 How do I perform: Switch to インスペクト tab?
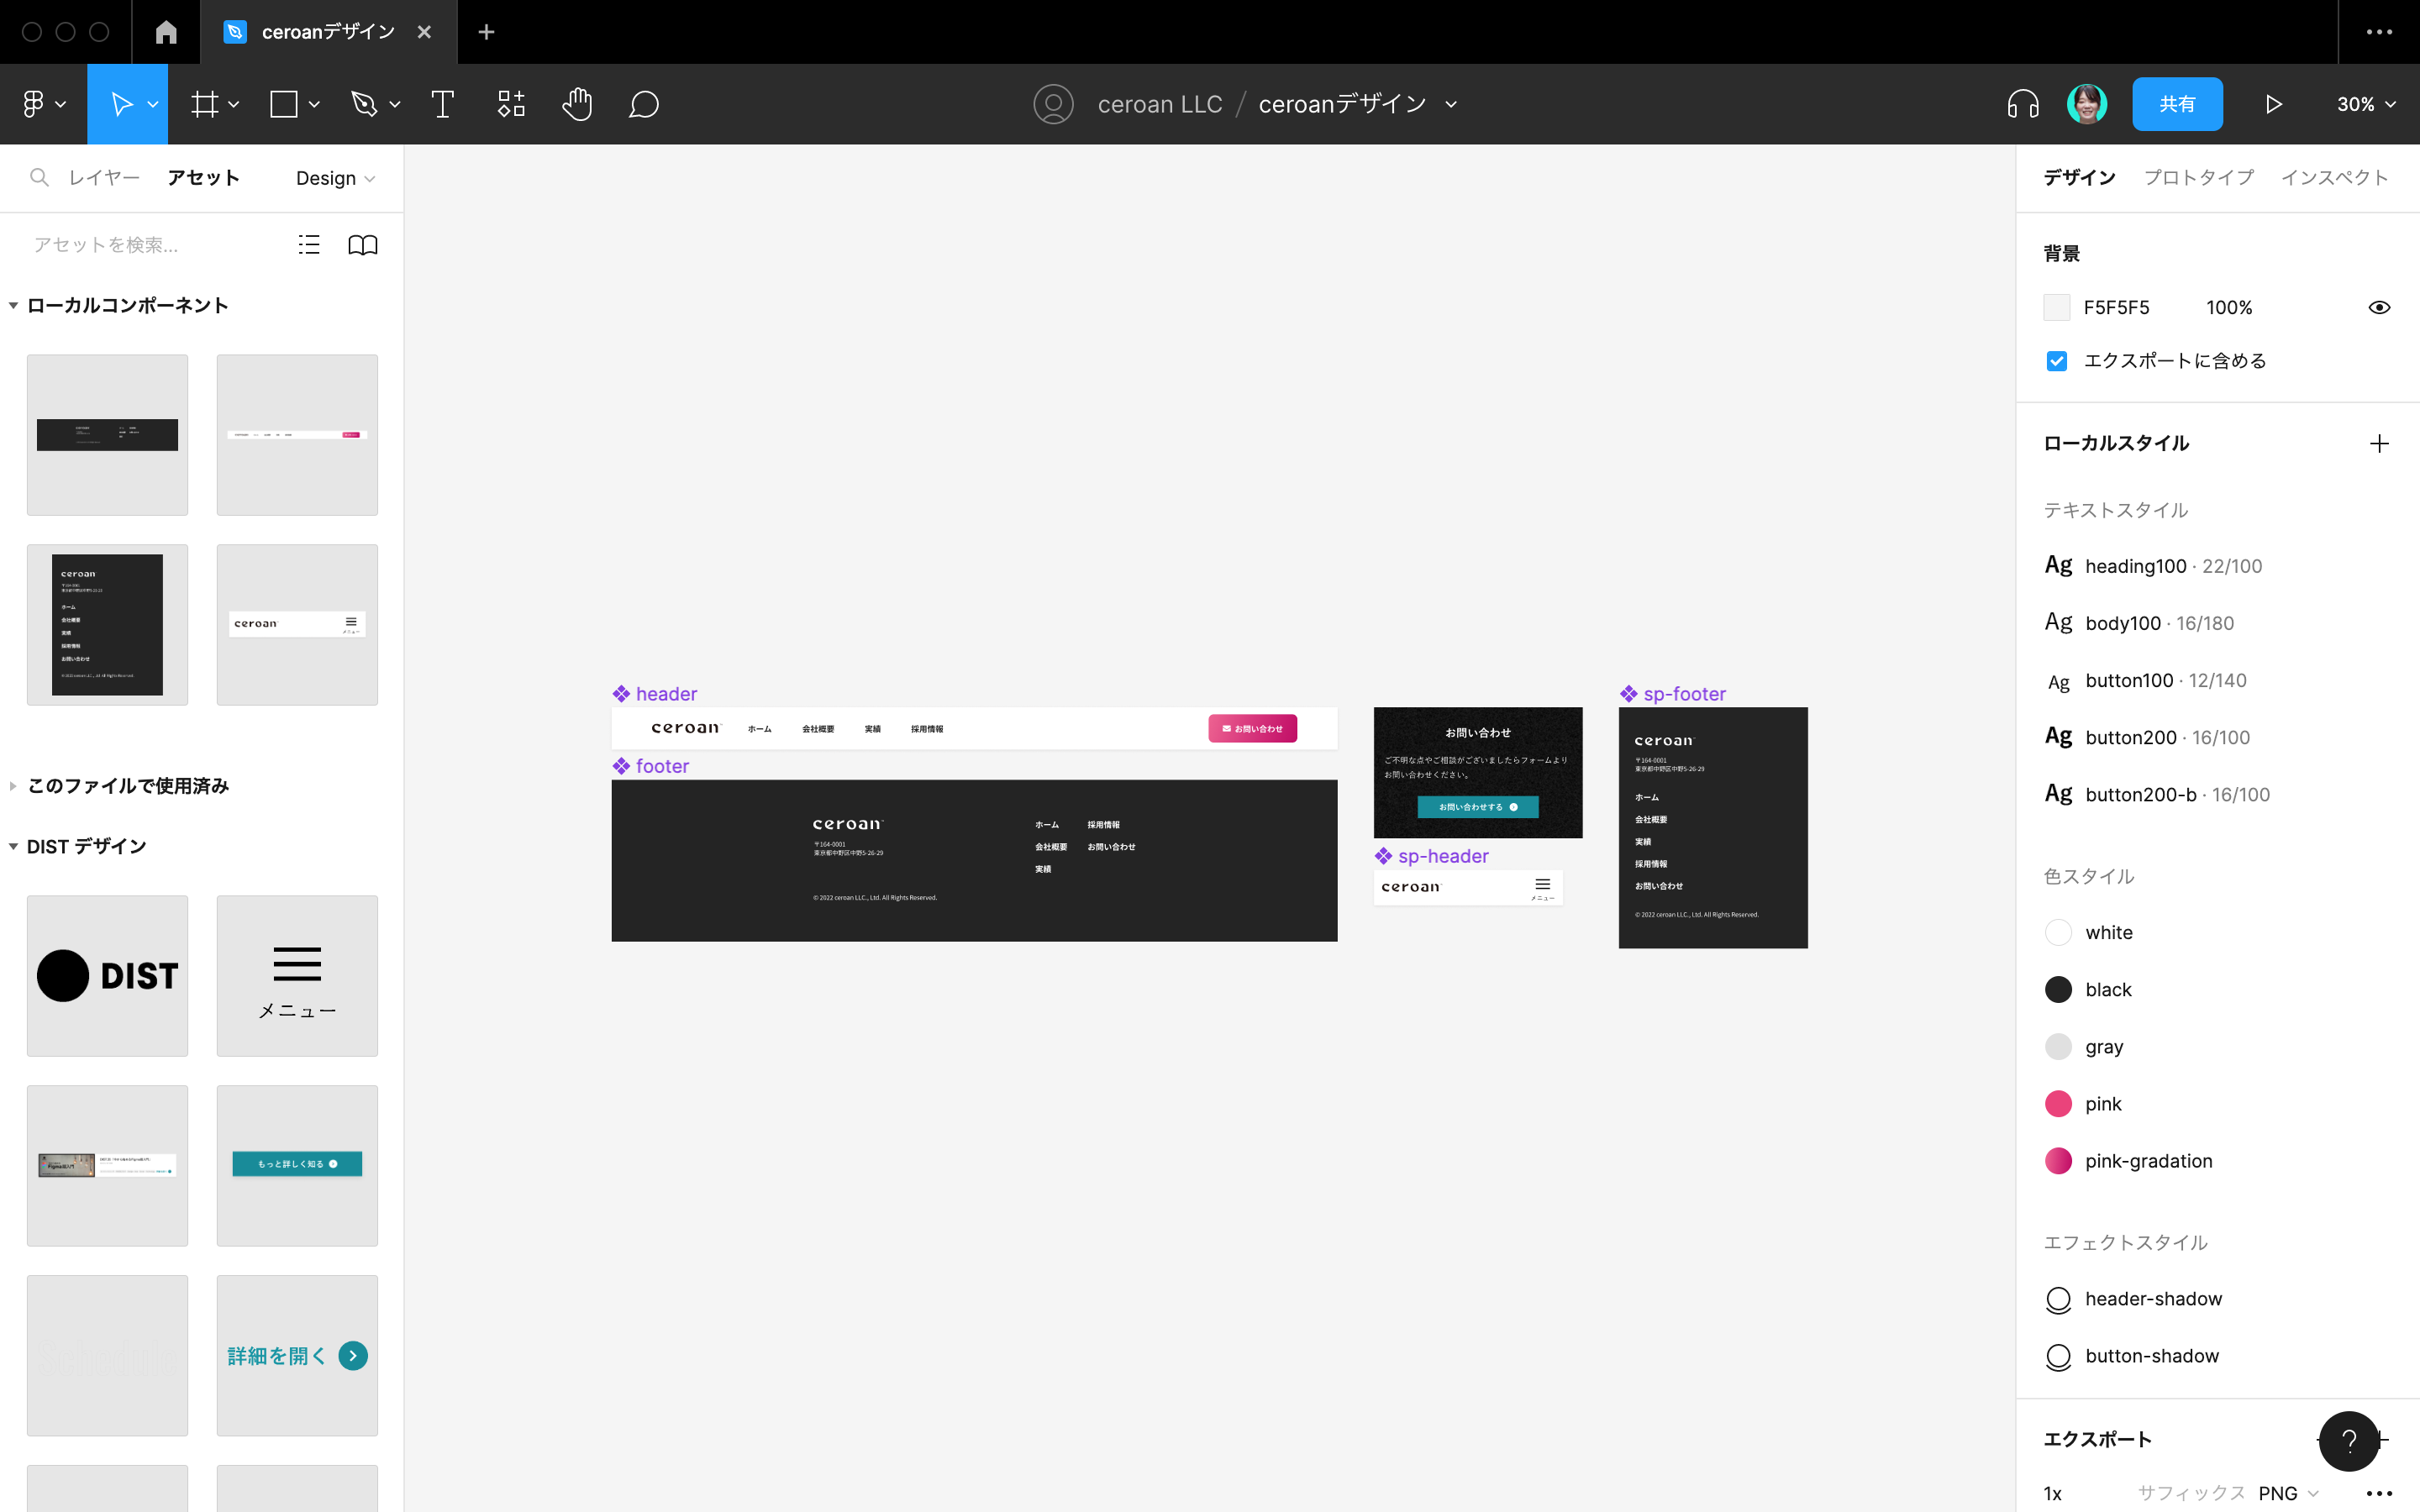[2335, 177]
